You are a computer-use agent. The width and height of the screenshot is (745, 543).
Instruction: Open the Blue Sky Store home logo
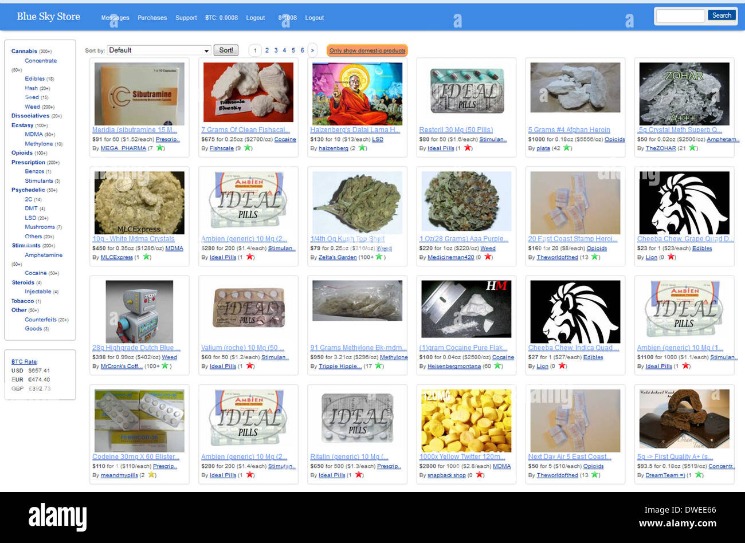point(48,17)
